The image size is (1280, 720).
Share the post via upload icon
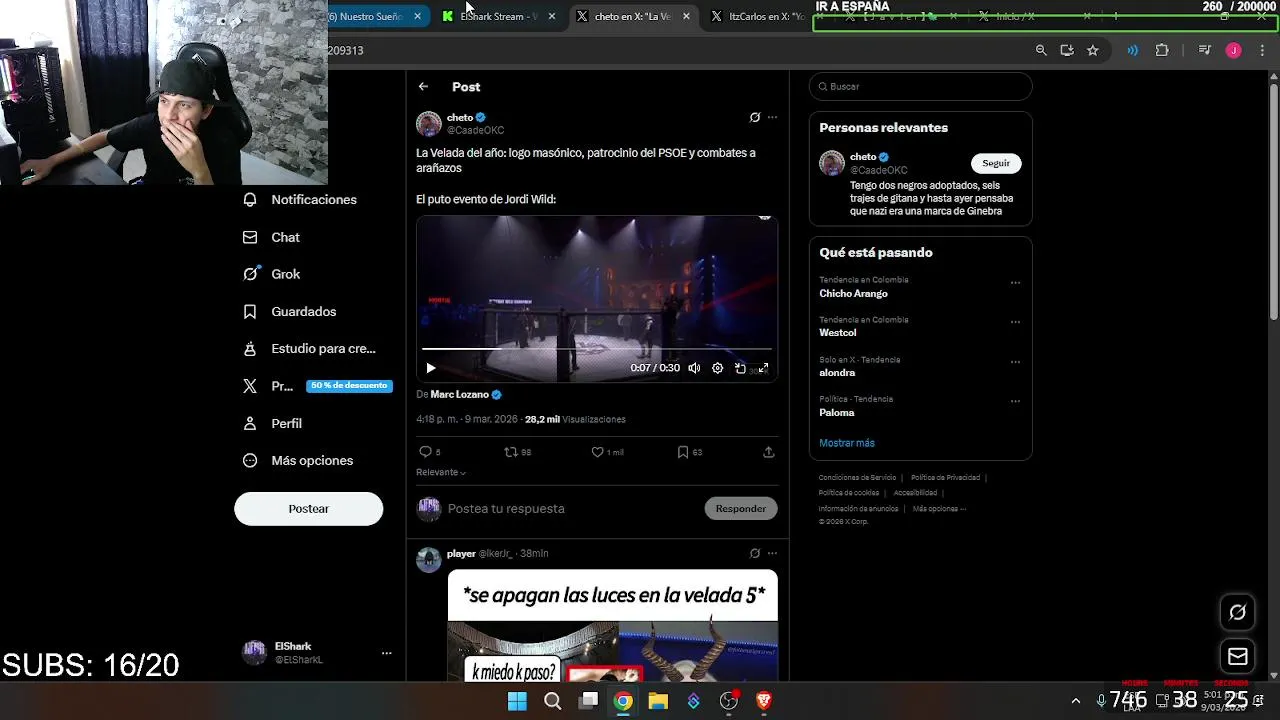pyautogui.click(x=768, y=452)
